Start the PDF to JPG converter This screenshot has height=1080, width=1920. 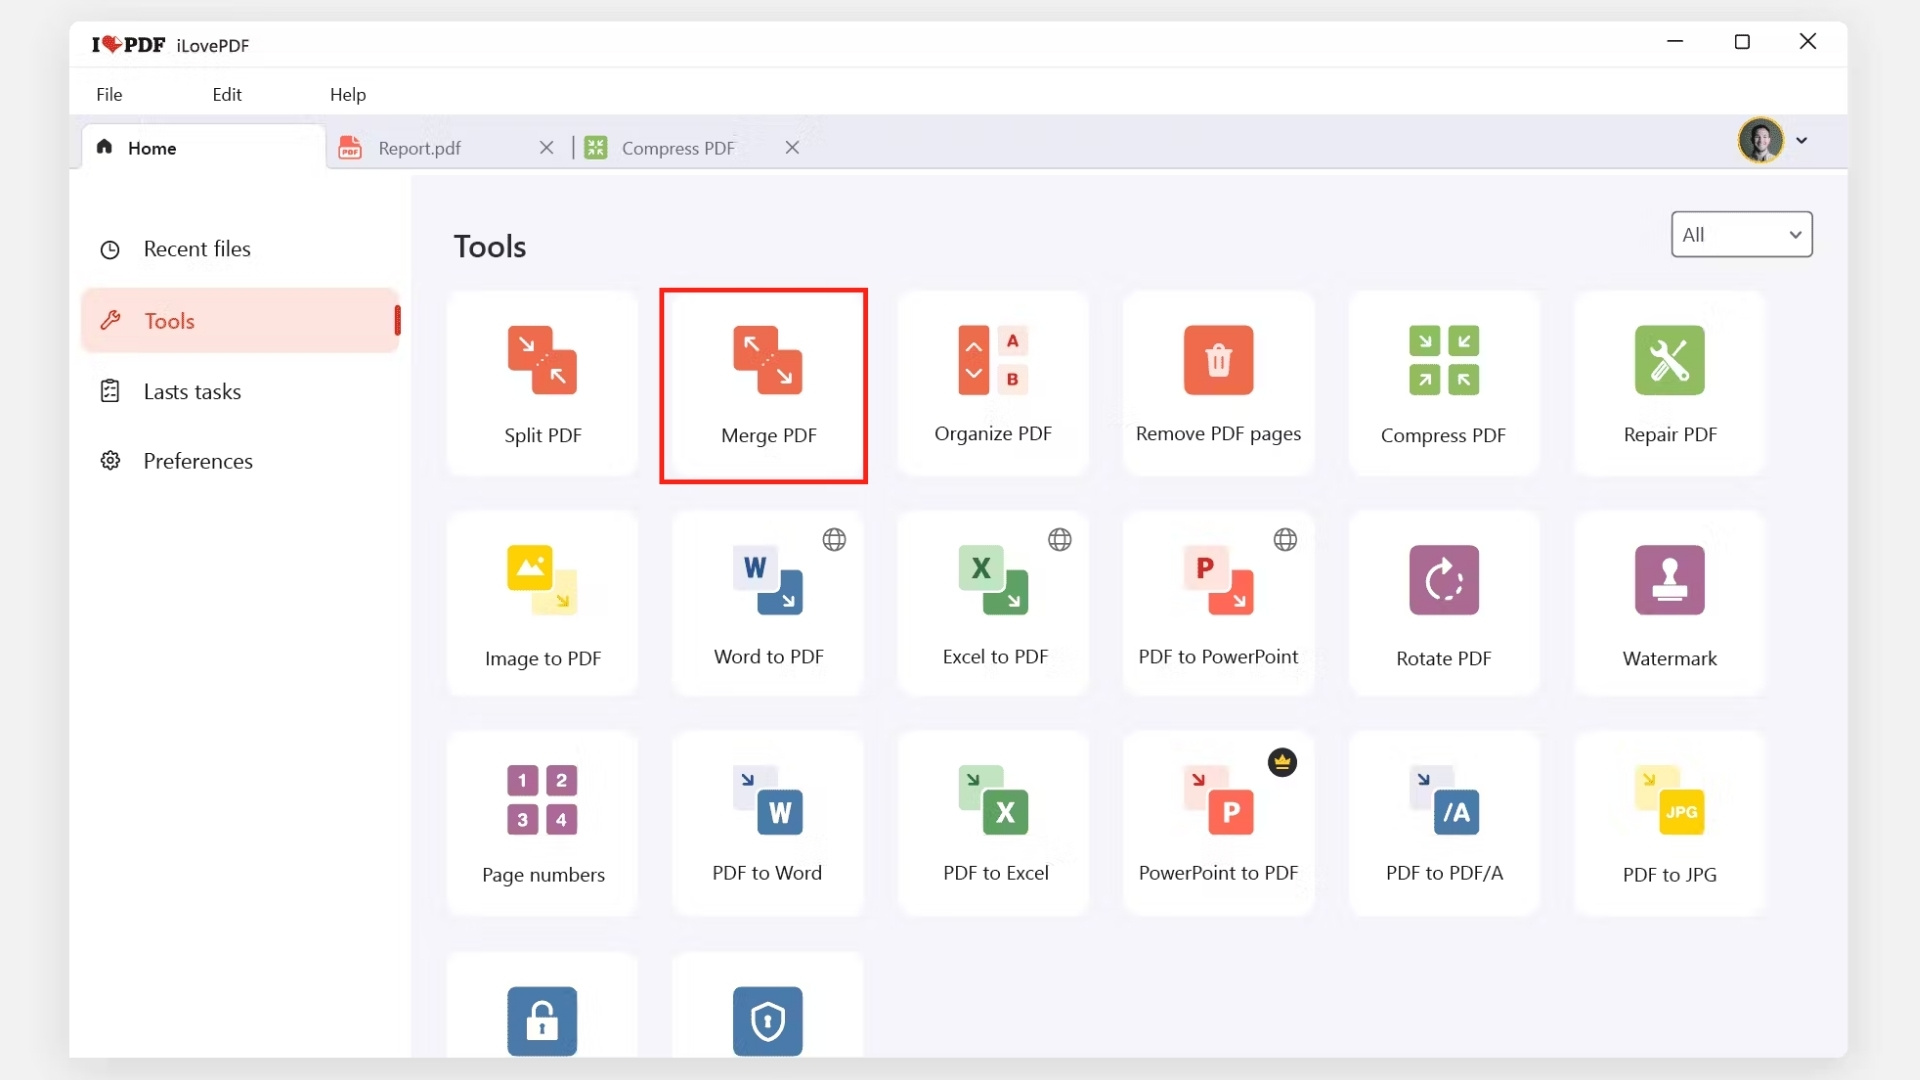click(x=1669, y=823)
